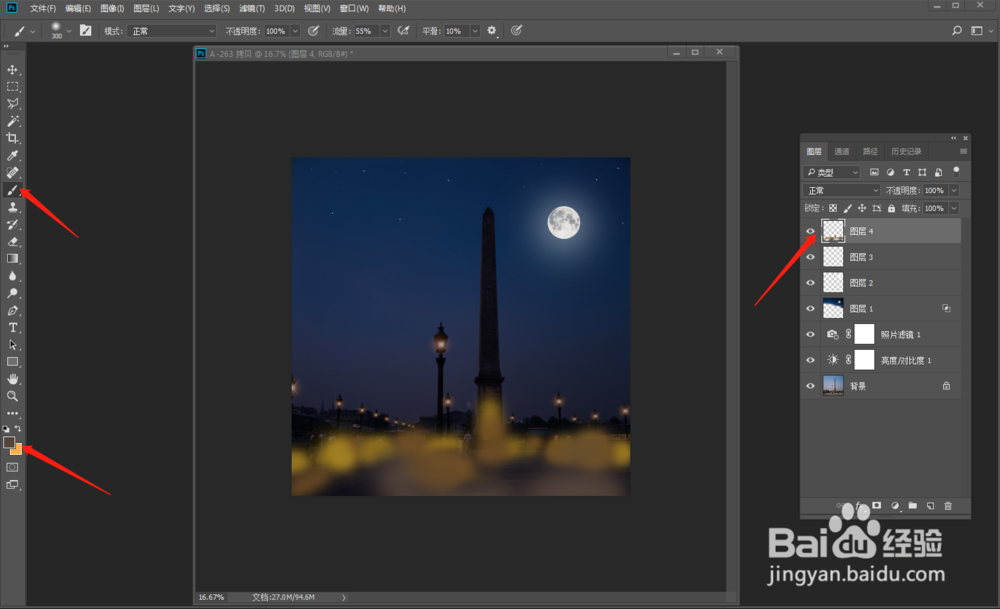Screen dimensions: 1000x609
Task: Toggle lock all for layer
Action: [892, 209]
